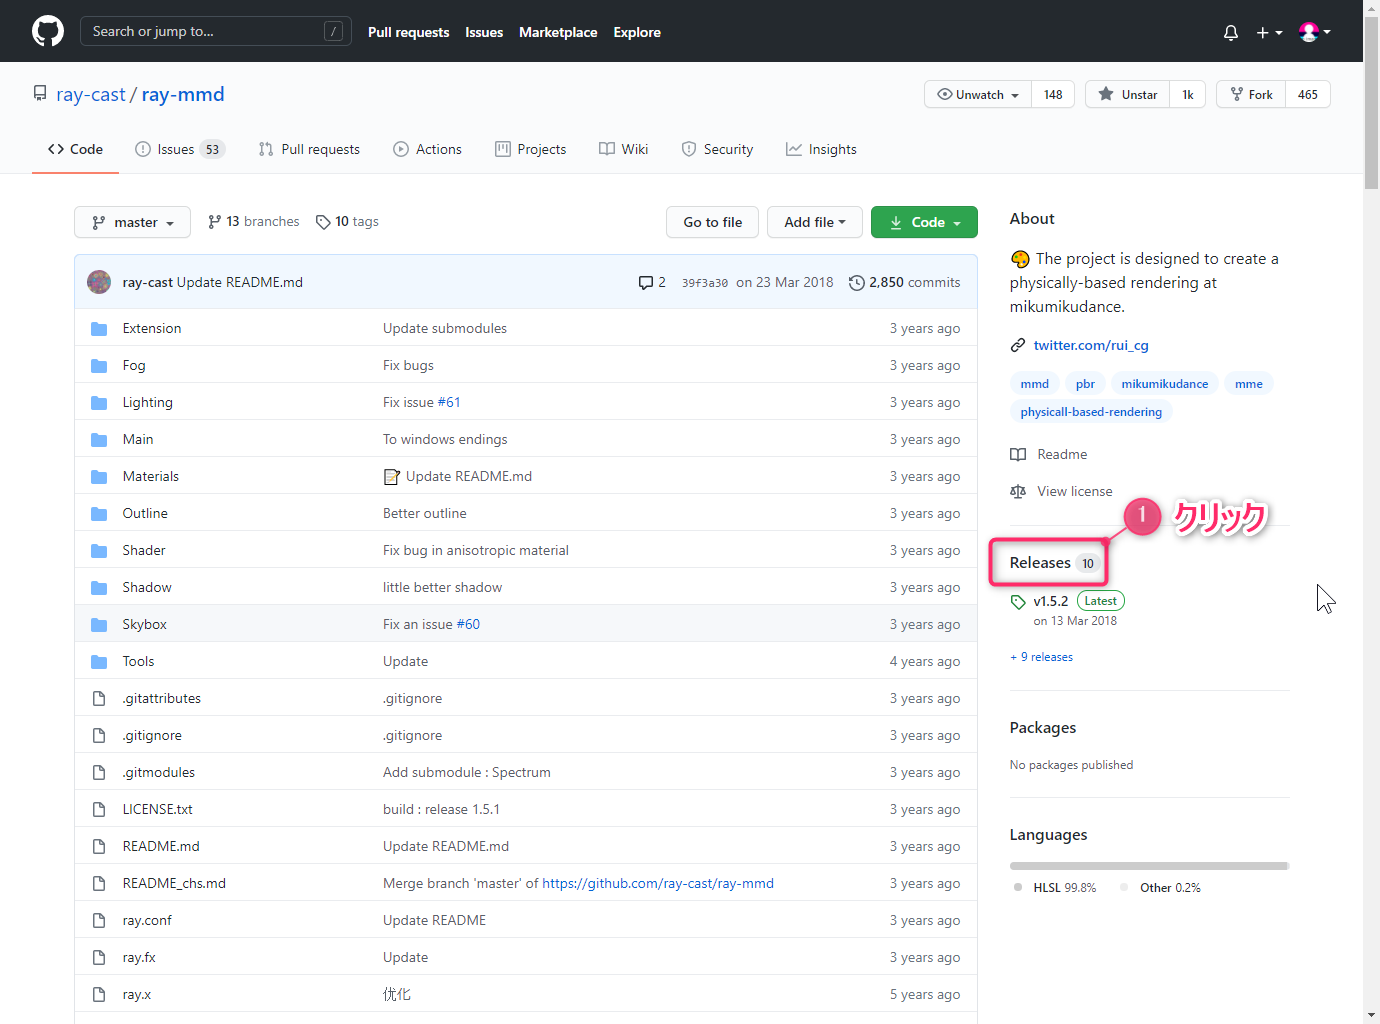Select the pbr topic tag
The image size is (1380, 1024).
tap(1085, 384)
